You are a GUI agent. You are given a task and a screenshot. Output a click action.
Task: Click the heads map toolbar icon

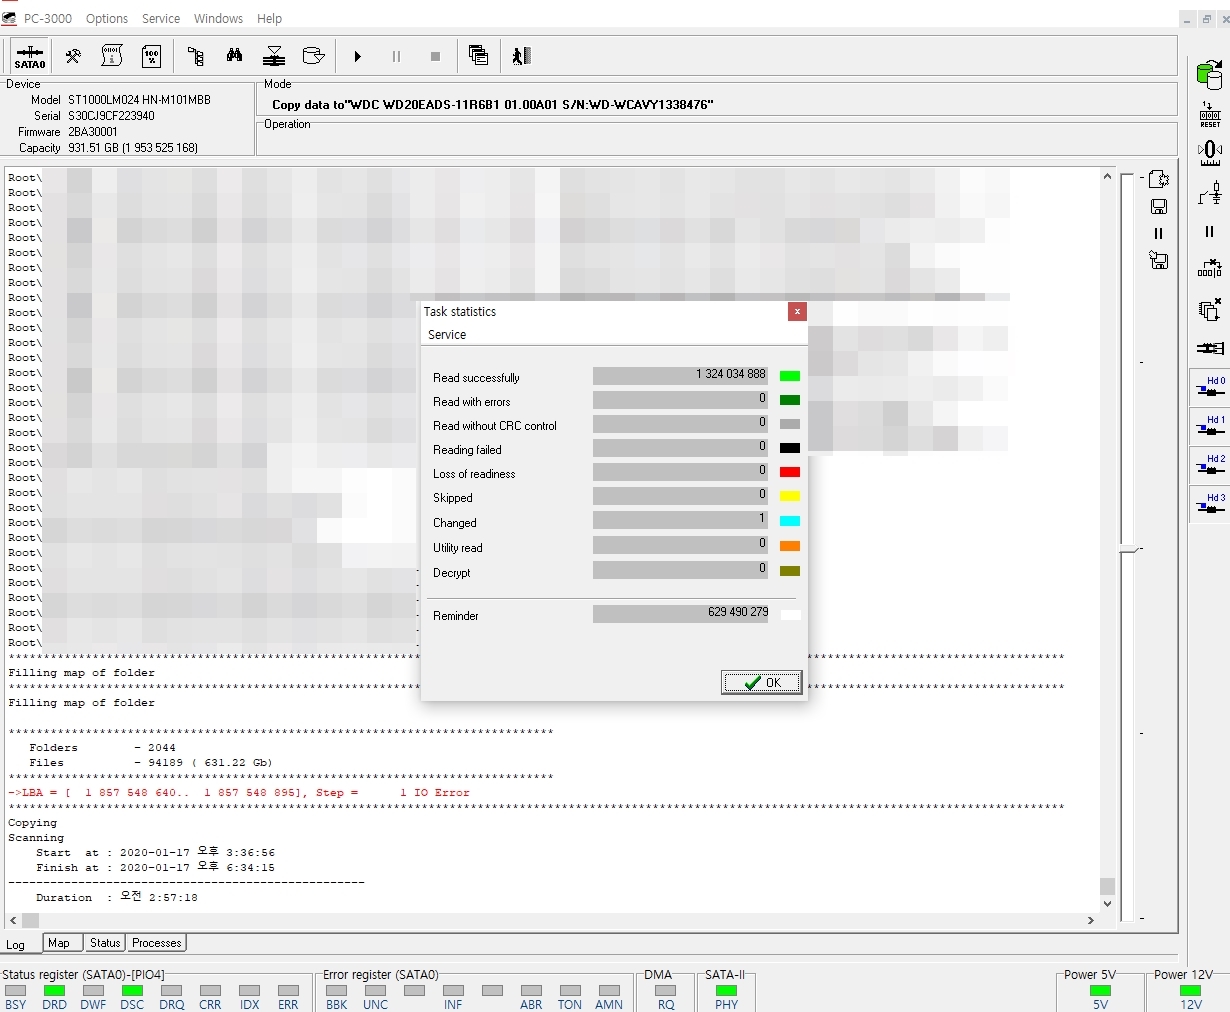point(274,56)
